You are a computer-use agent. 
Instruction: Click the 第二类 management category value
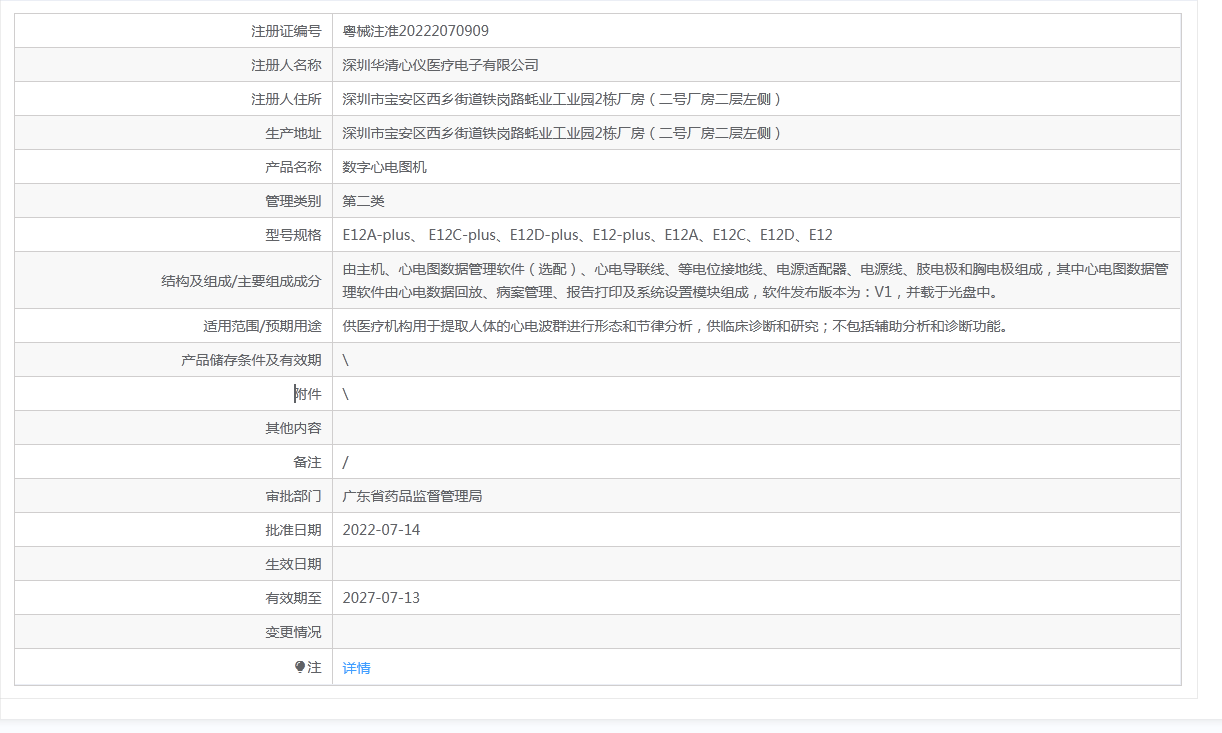(363, 201)
